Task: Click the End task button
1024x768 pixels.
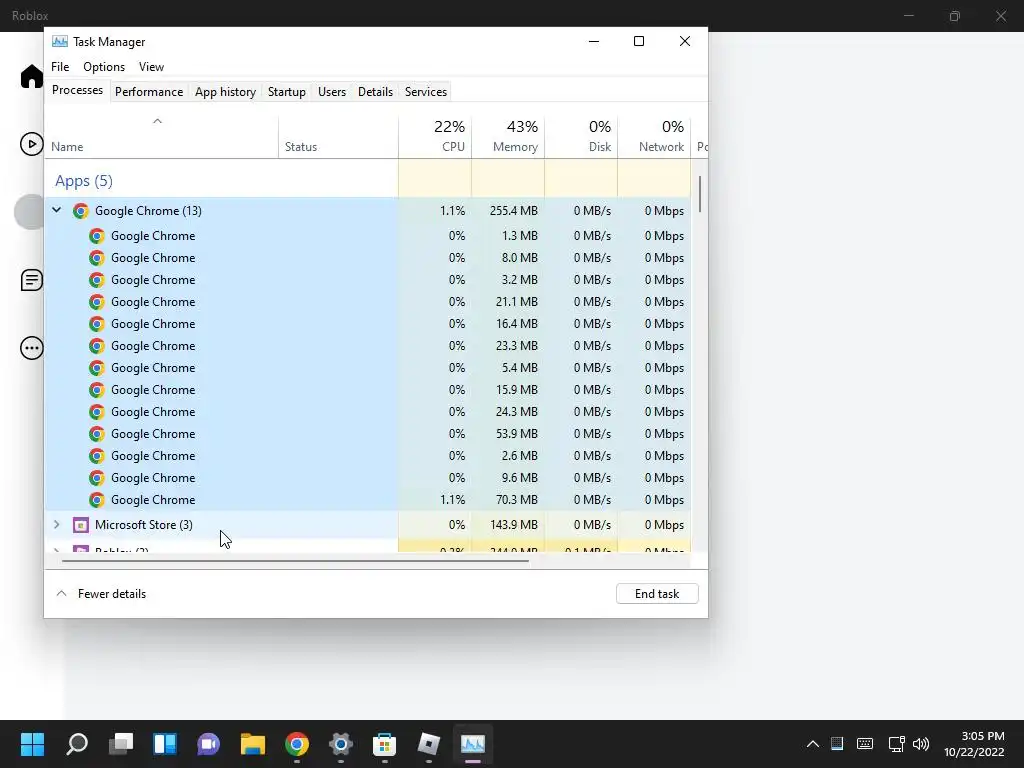Action: 657,594
